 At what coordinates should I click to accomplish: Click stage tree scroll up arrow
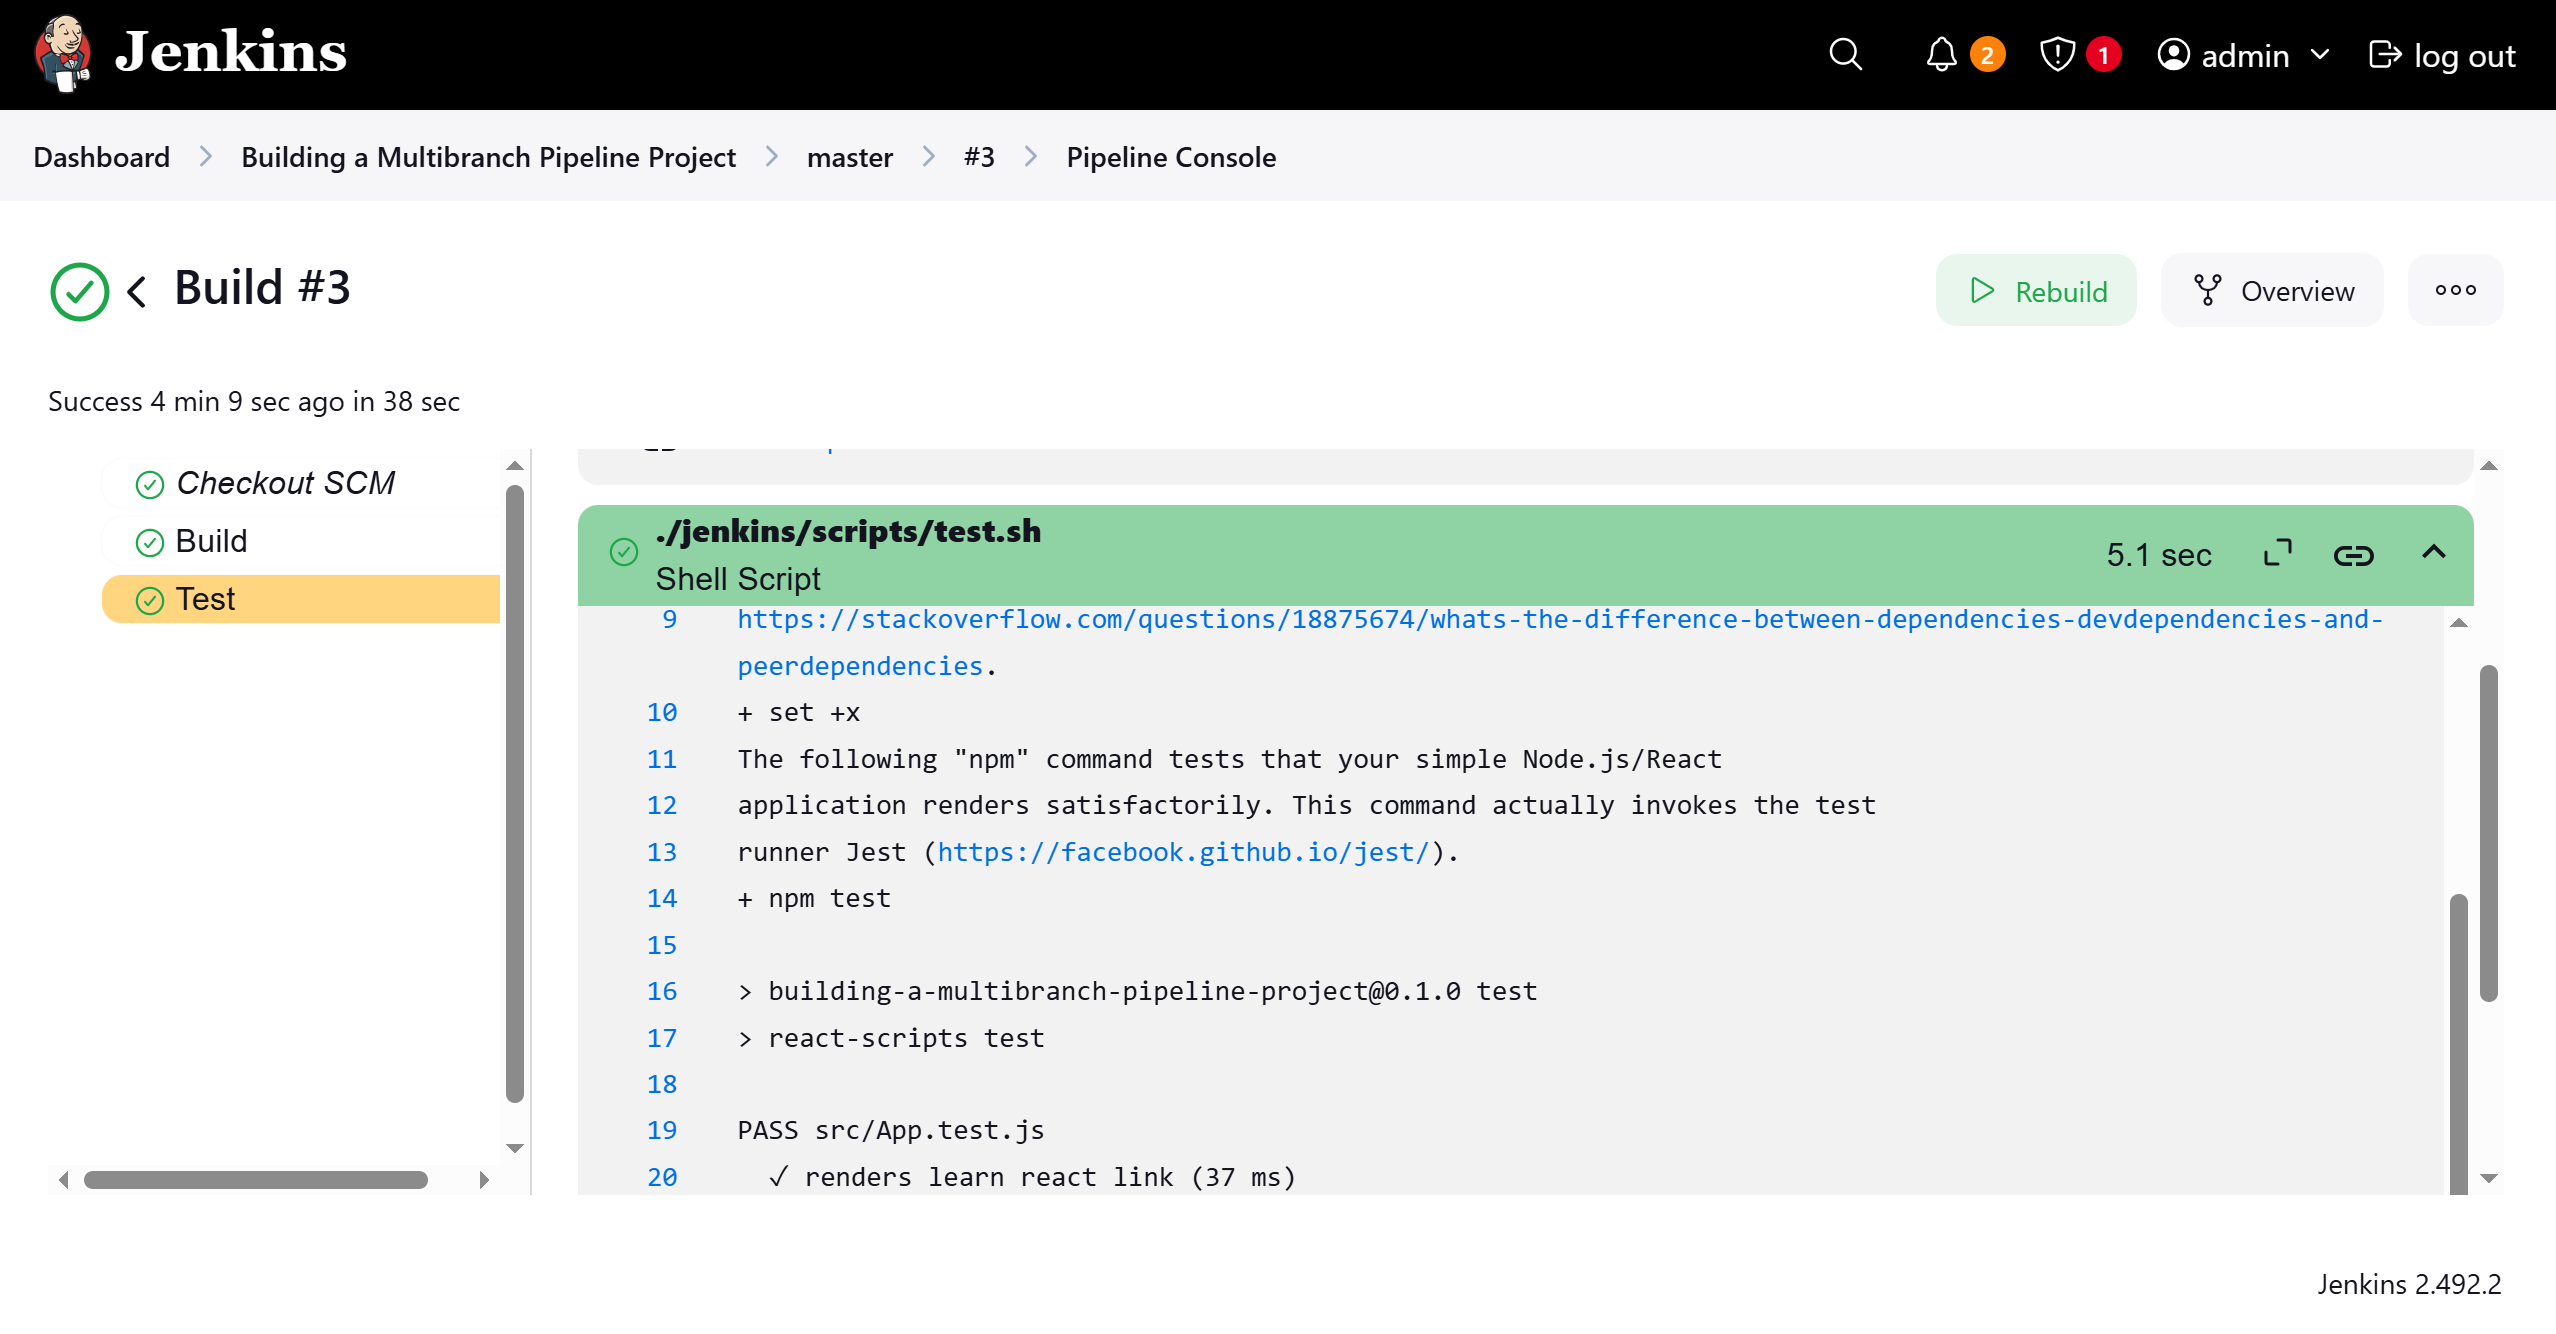click(515, 466)
